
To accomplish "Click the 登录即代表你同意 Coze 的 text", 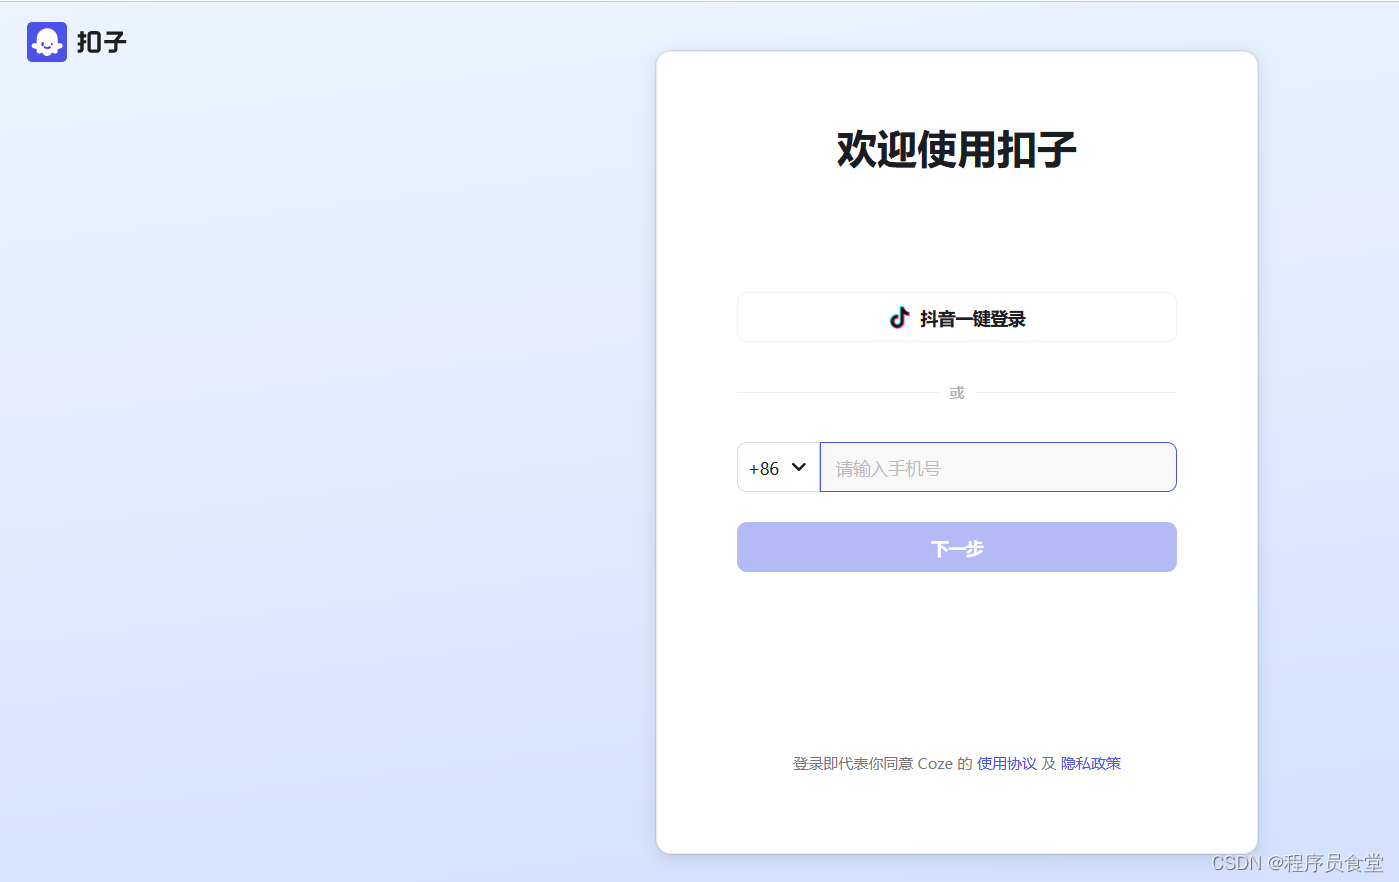I will click(883, 763).
